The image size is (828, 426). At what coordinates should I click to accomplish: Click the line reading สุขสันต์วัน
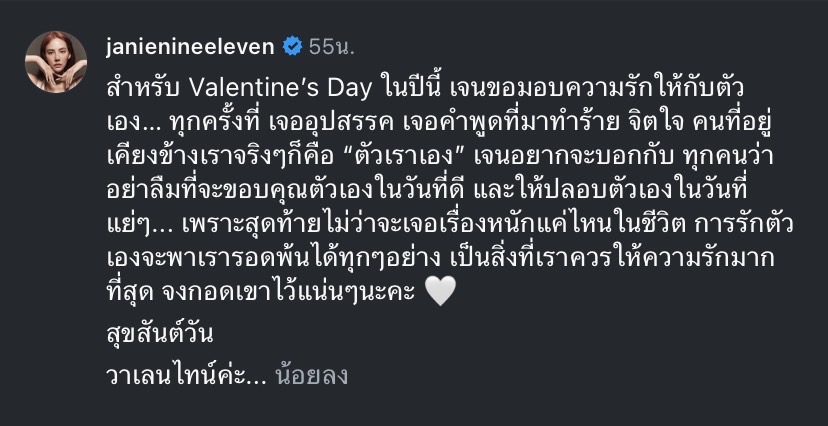tap(160, 334)
